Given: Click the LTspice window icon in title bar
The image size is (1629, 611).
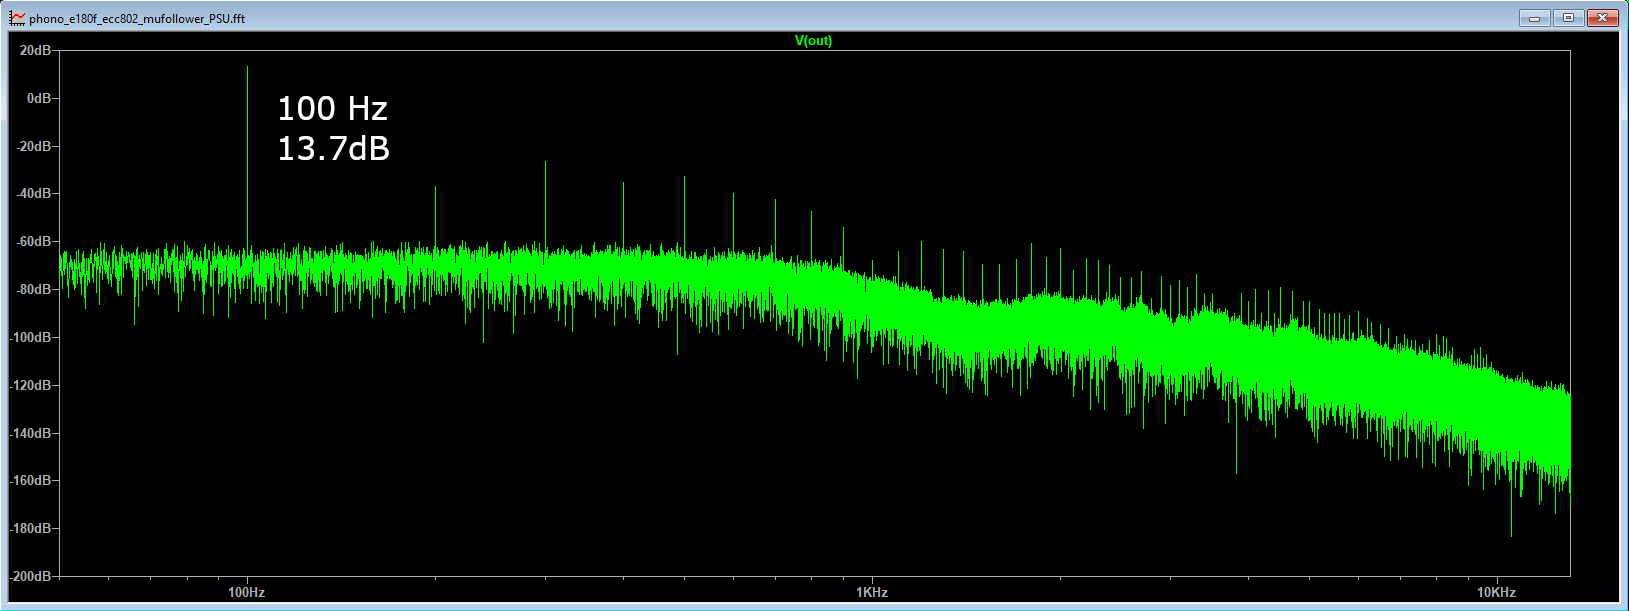Looking at the screenshot, I should 17,18.
